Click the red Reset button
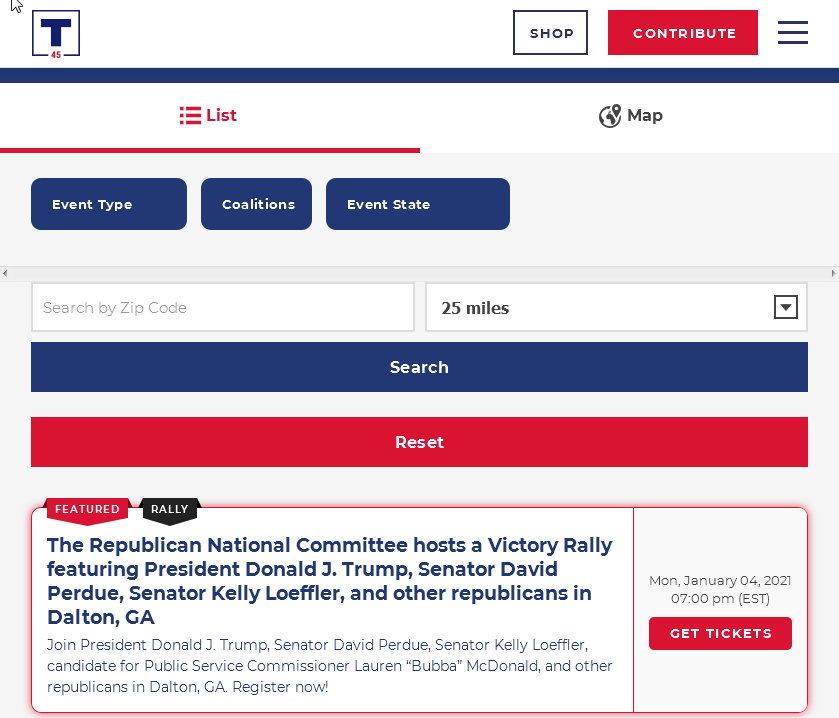The width and height of the screenshot is (839, 718). (419, 442)
